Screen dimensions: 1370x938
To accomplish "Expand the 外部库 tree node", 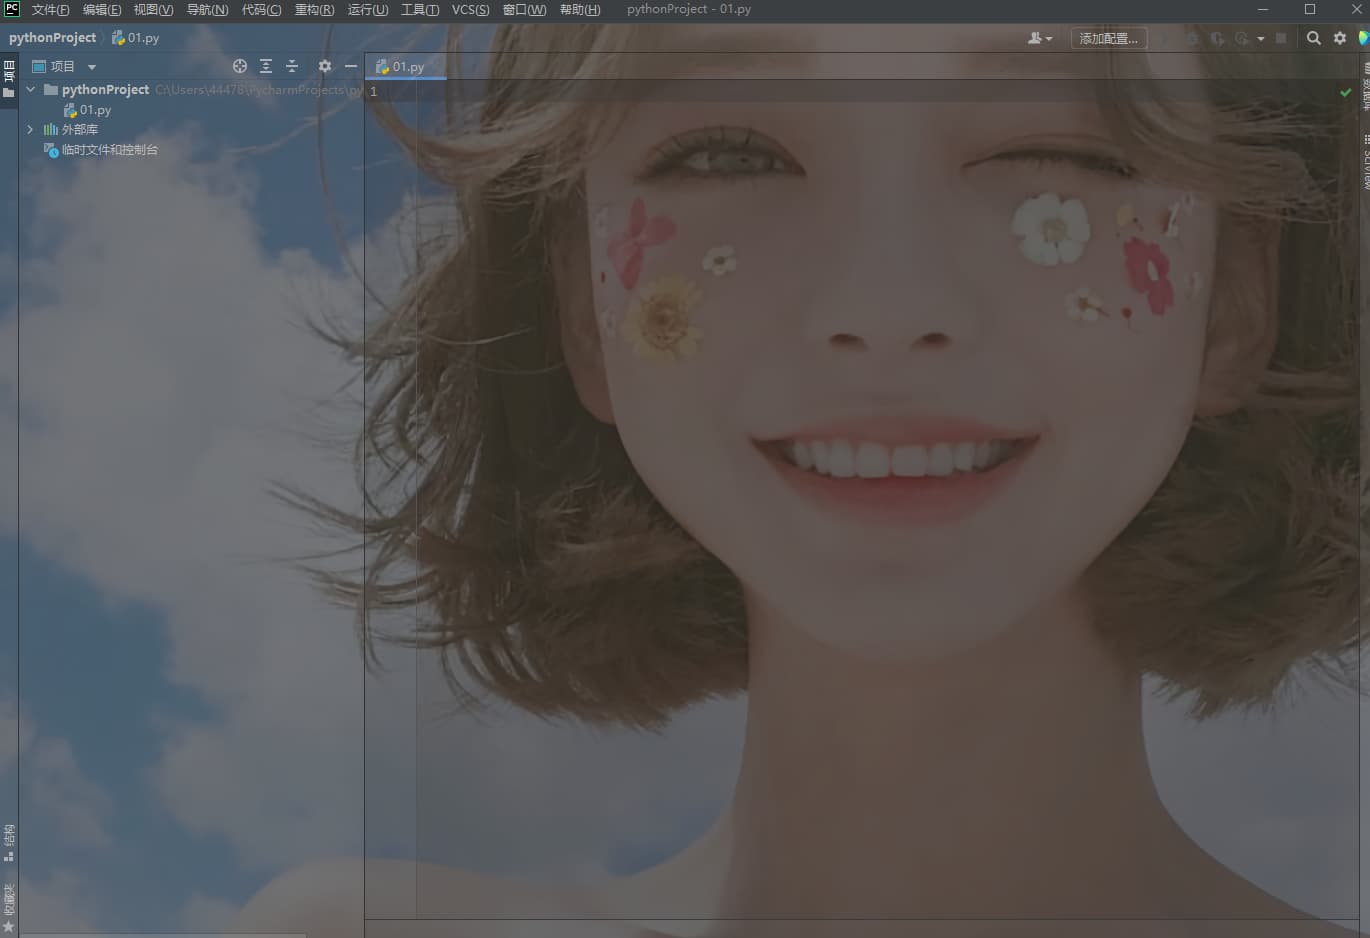I will click(31, 130).
